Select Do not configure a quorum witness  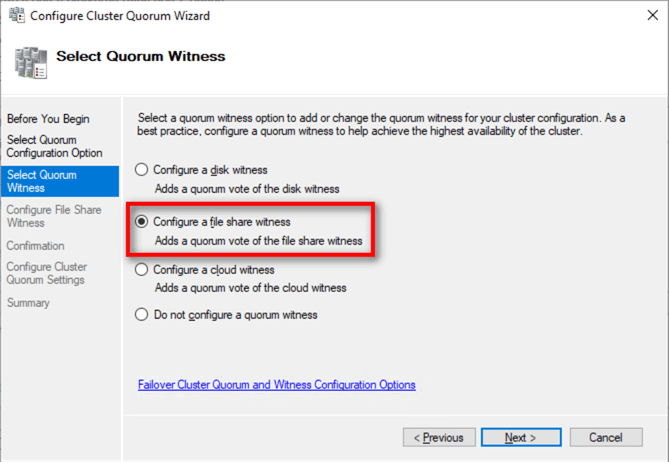point(142,315)
